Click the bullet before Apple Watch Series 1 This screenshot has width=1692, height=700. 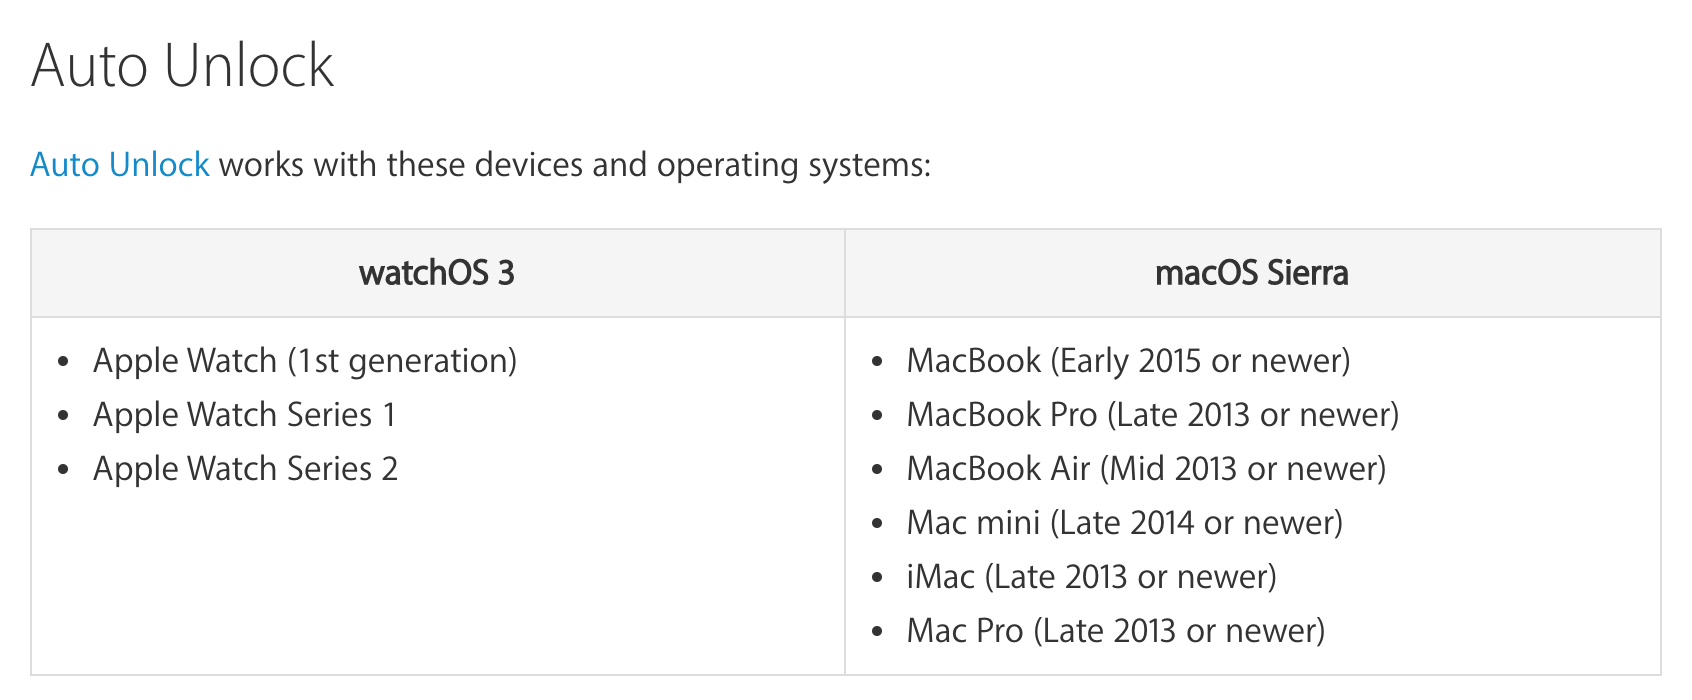[x=64, y=416]
